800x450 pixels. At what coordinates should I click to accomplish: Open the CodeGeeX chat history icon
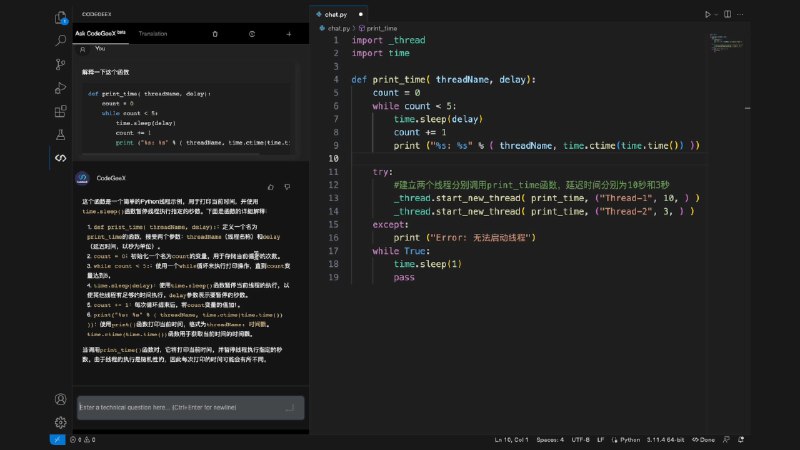pyautogui.click(x=253, y=34)
